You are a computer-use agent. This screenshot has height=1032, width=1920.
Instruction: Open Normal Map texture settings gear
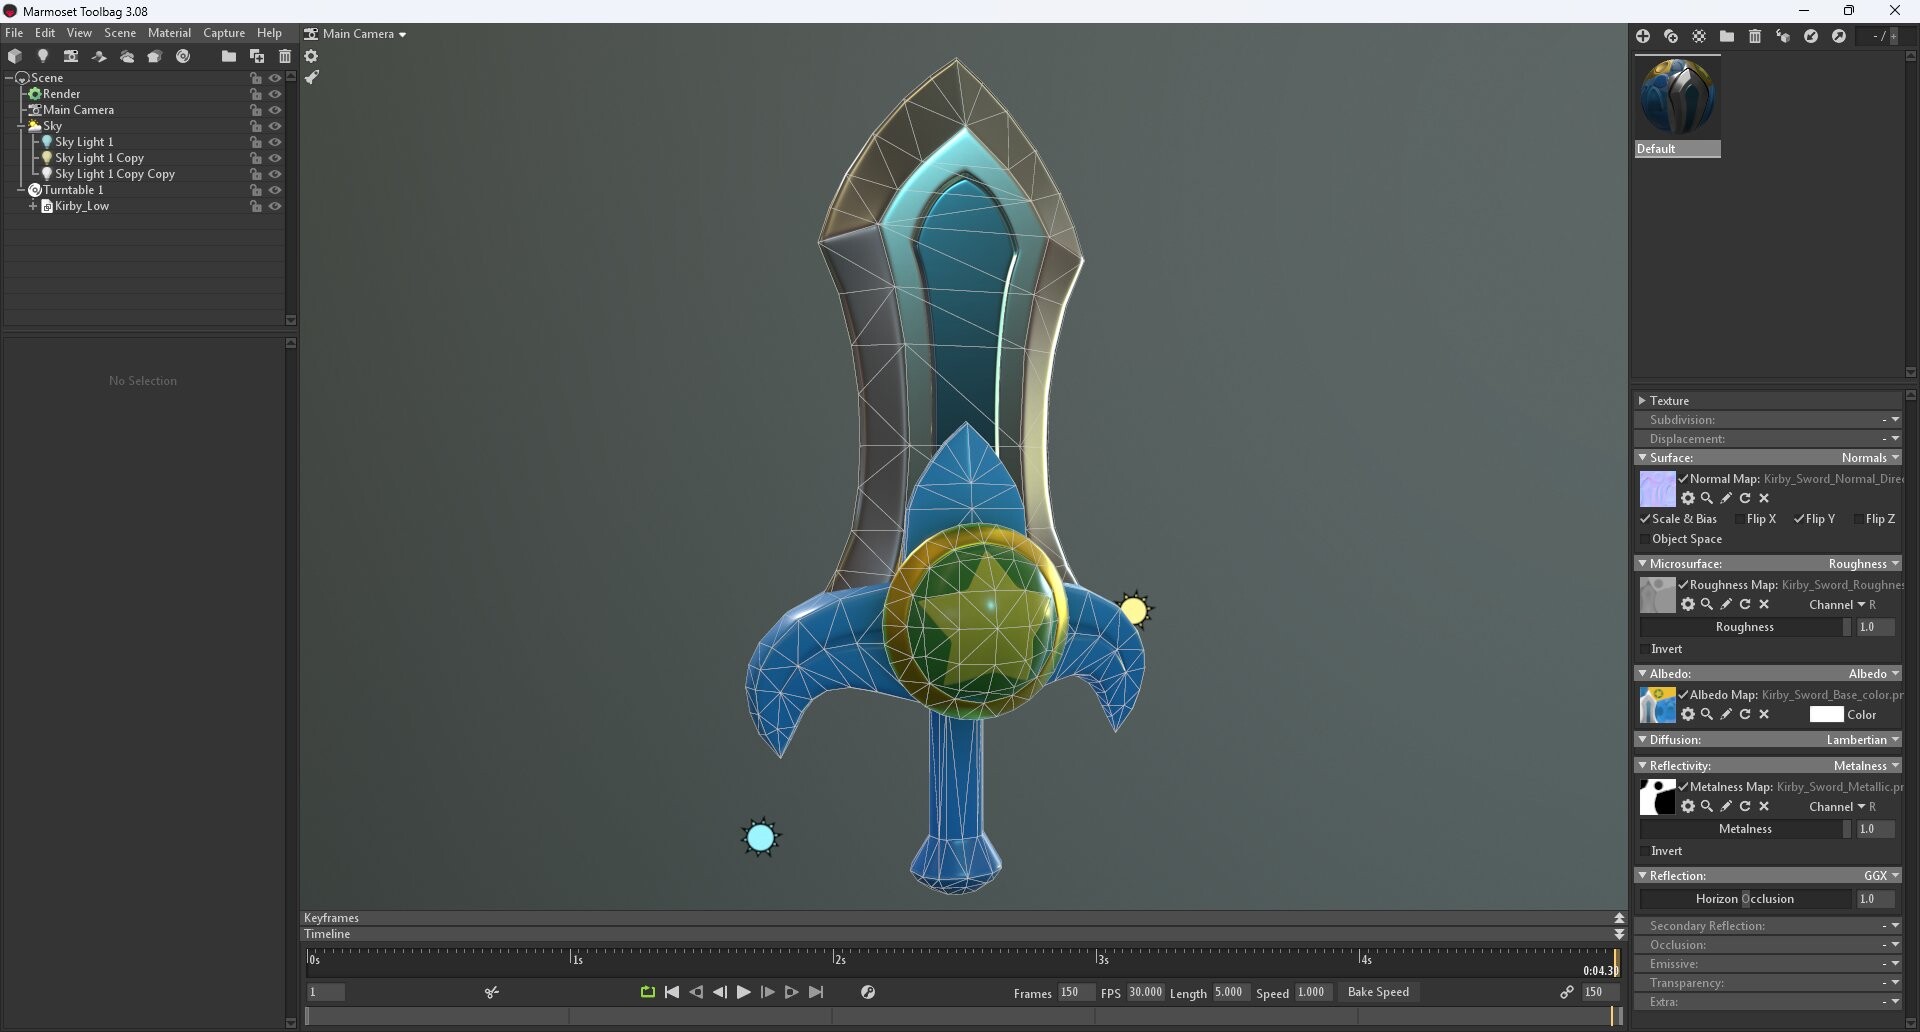1688,498
